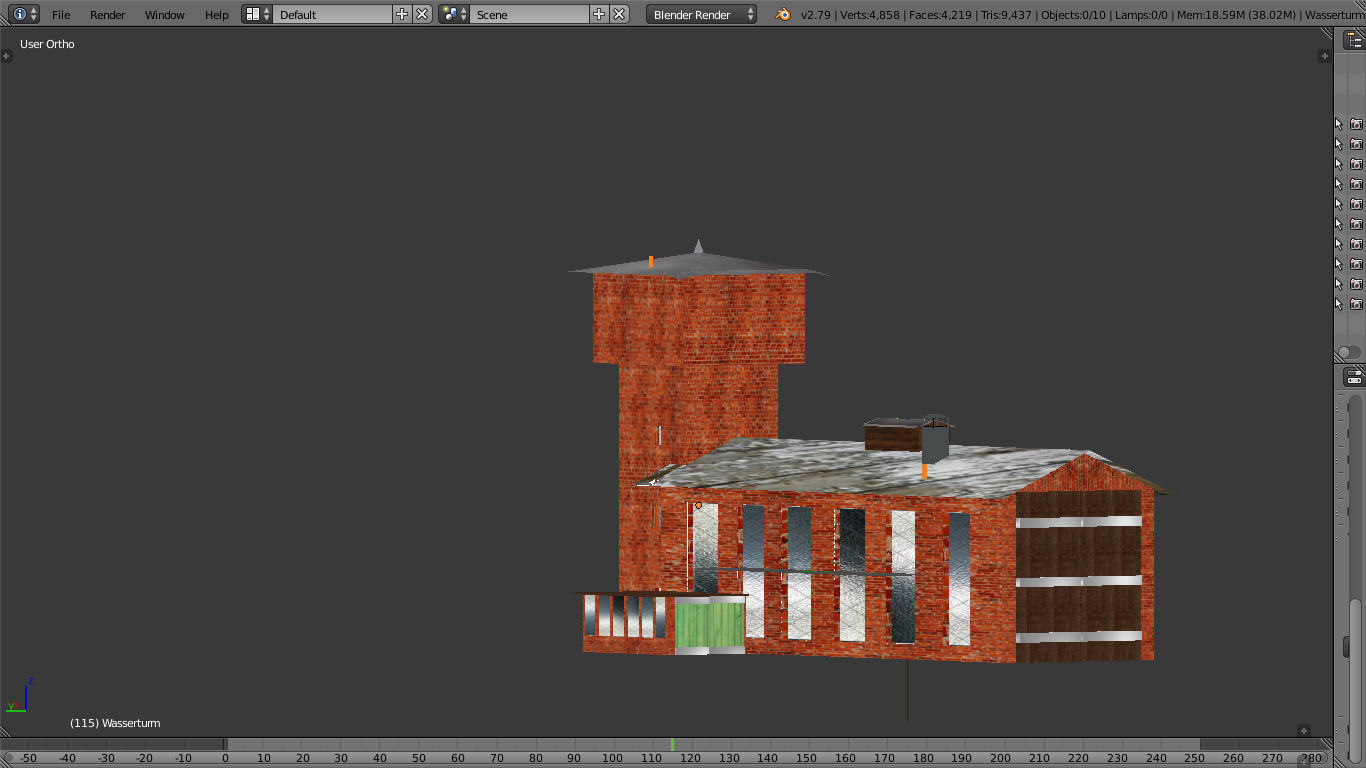Open the Properties editor type selector
This screenshot has width=1366, height=768.
pos(1354,377)
